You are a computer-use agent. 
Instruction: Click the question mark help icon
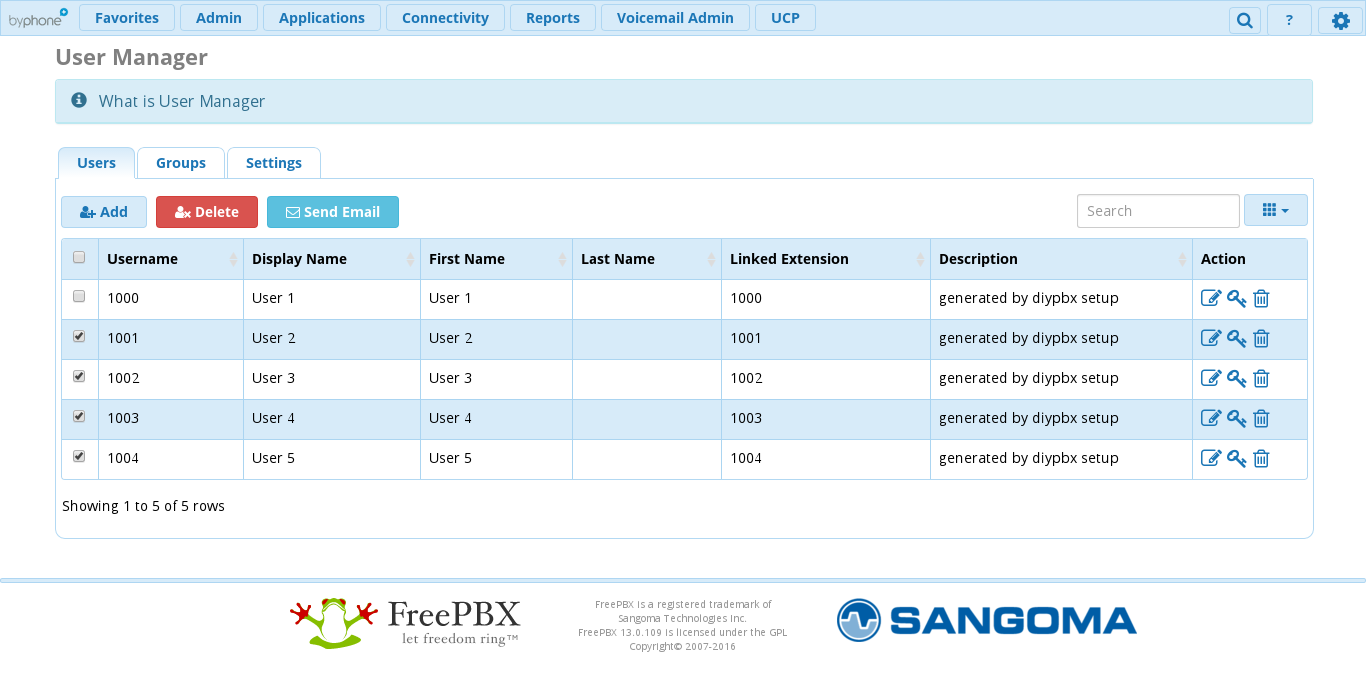[1289, 20]
